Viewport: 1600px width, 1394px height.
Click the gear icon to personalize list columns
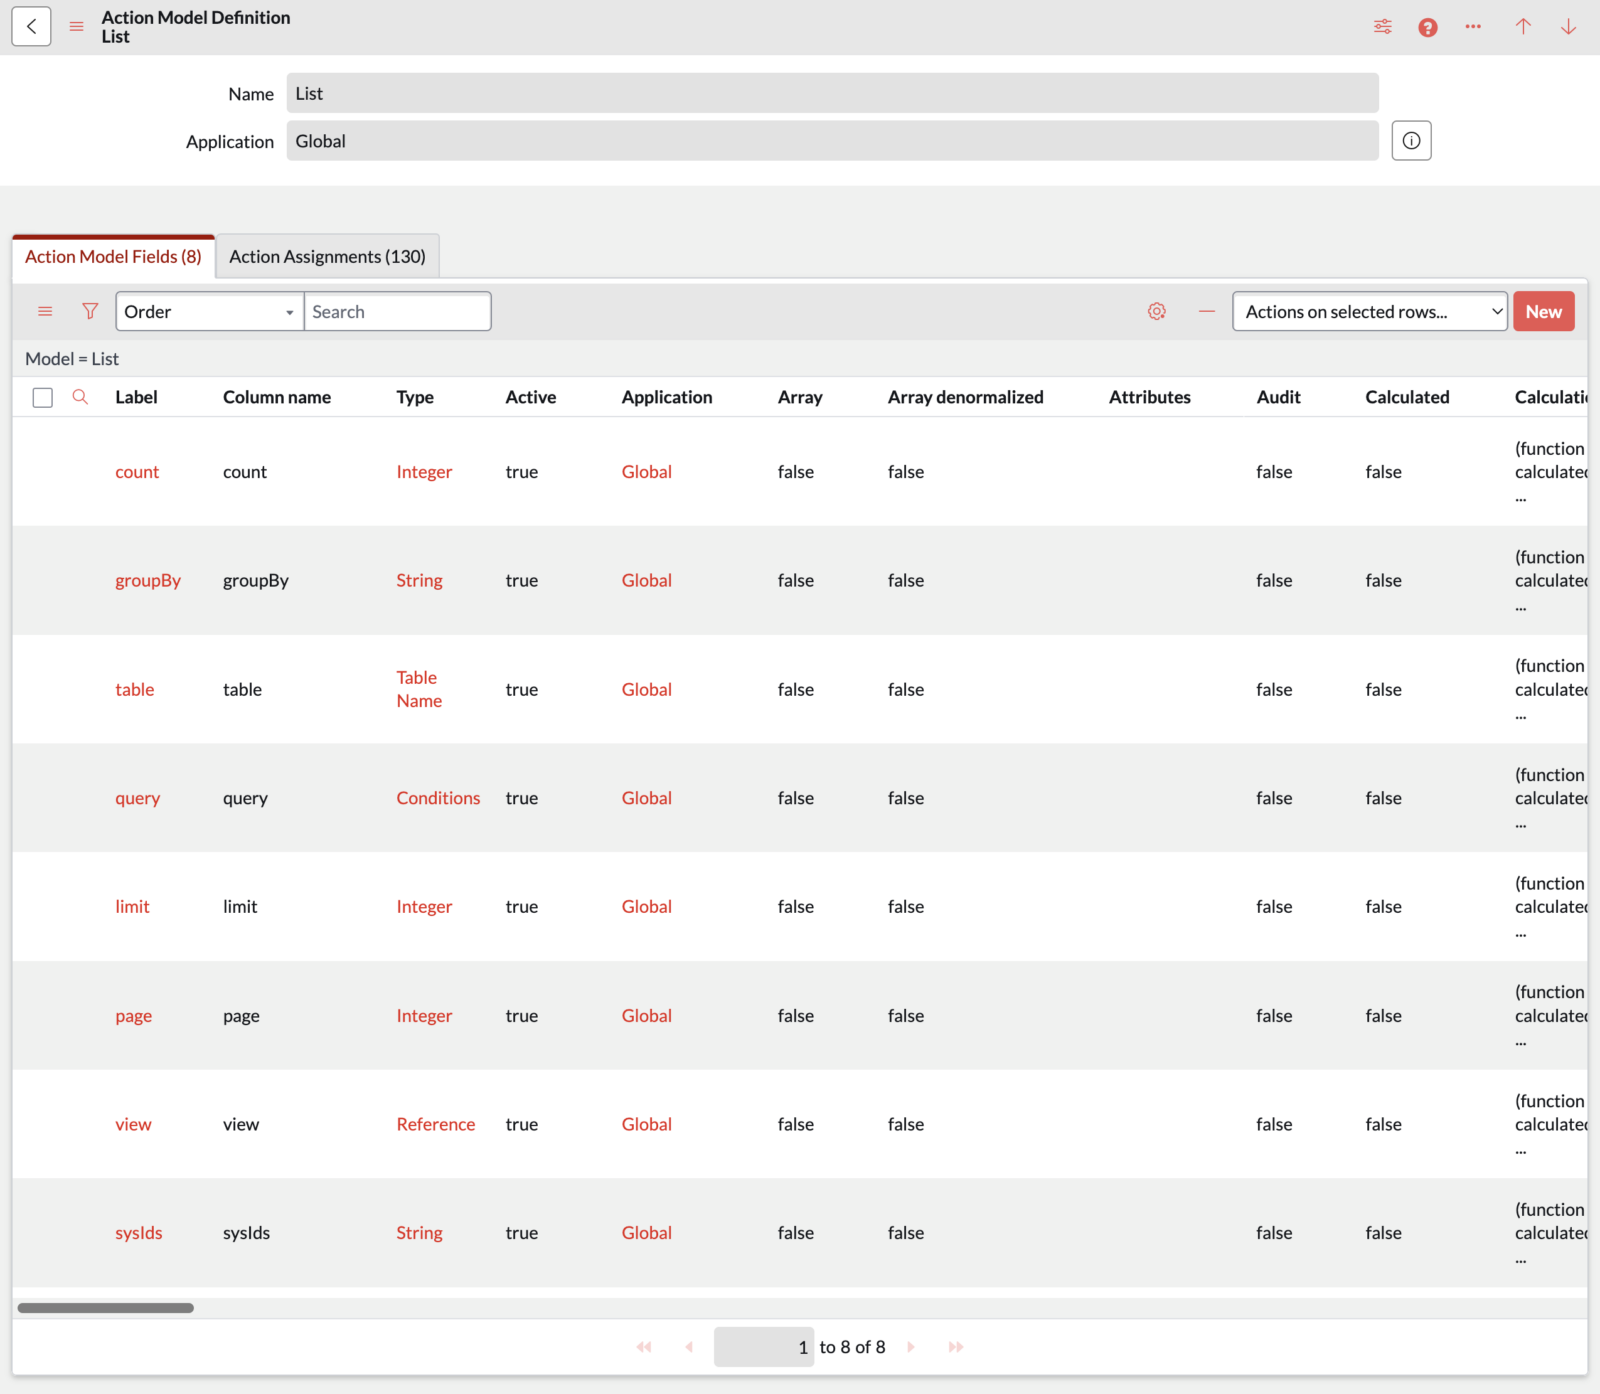click(x=1157, y=311)
